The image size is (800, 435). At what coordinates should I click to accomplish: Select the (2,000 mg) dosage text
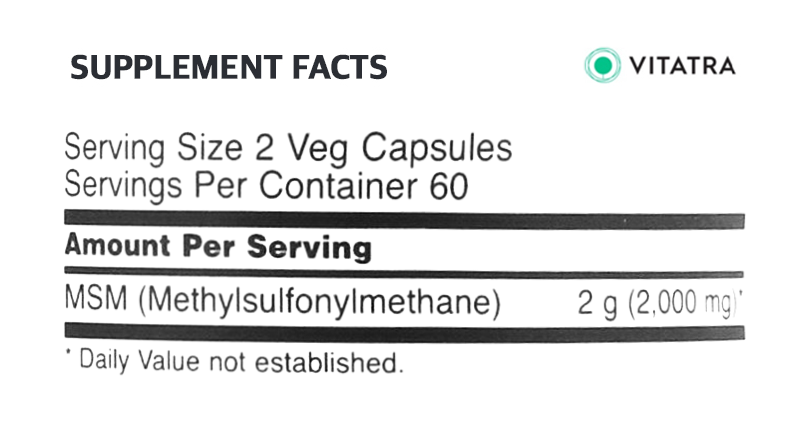pyautogui.click(x=682, y=303)
